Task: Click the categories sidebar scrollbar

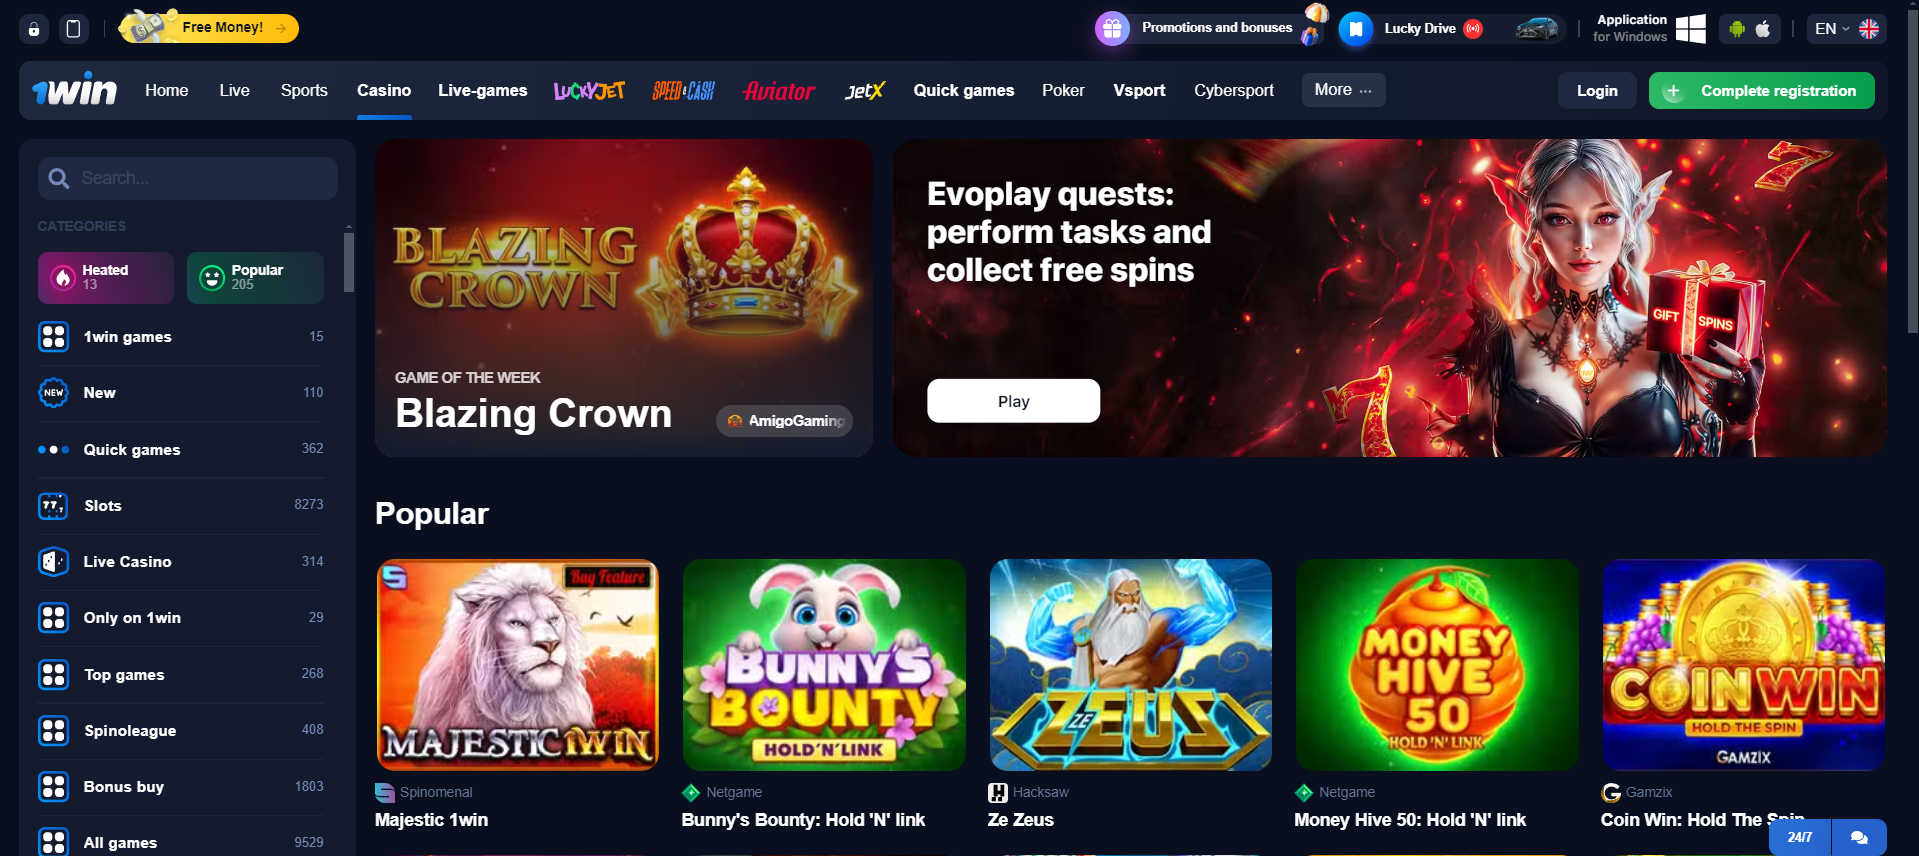Action: click(x=348, y=262)
